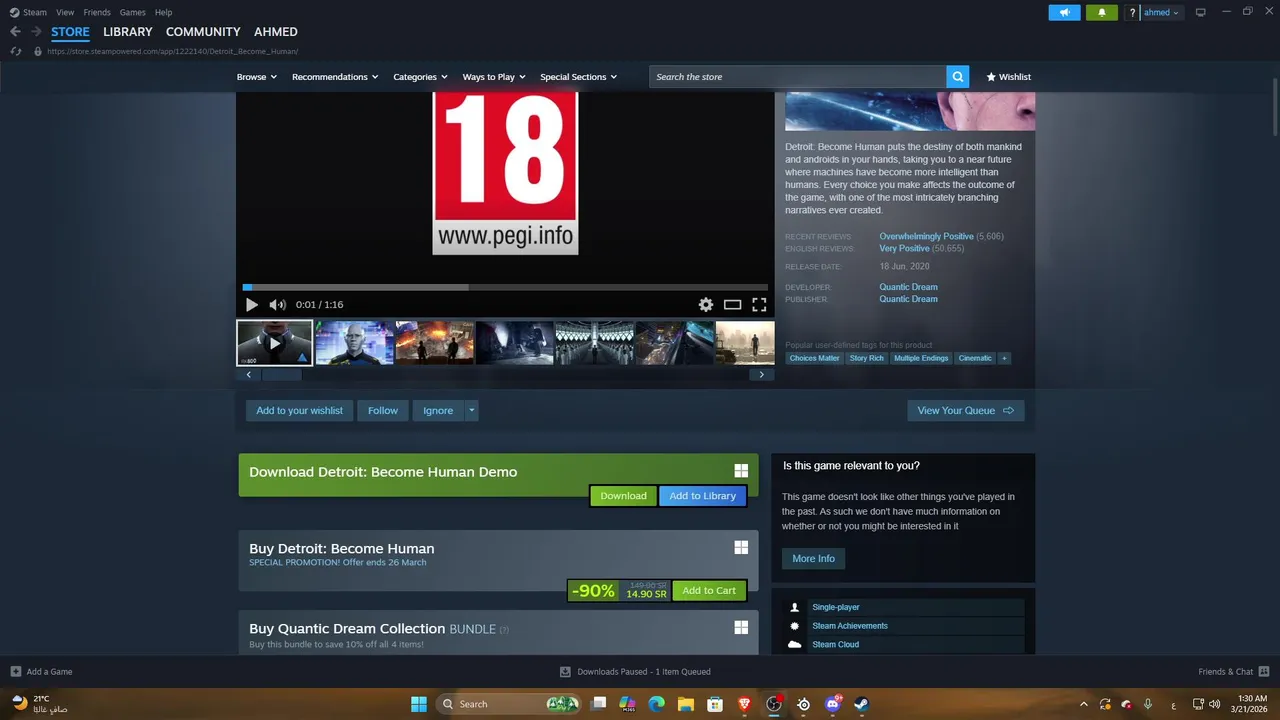Expand the Ways to Play dropdown

point(494,77)
